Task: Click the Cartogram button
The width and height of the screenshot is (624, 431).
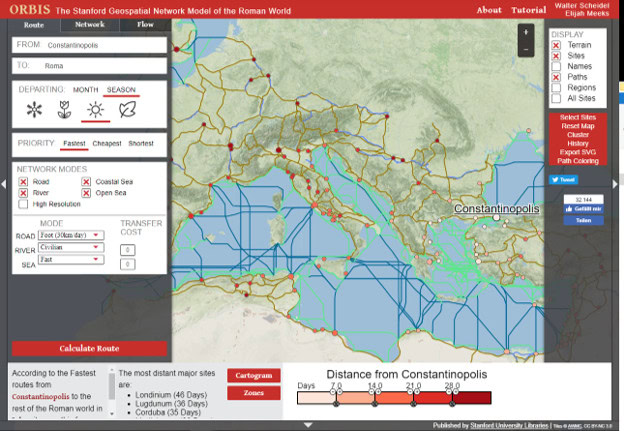Action: (254, 375)
